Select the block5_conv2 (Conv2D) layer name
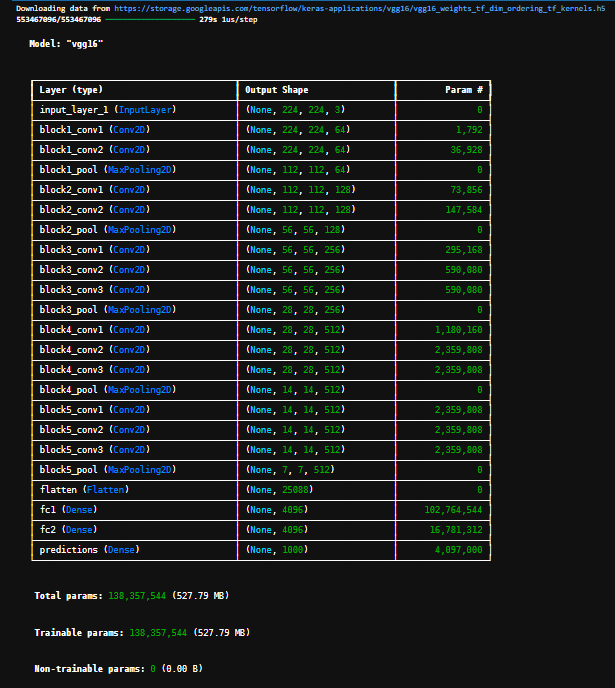 (95, 430)
